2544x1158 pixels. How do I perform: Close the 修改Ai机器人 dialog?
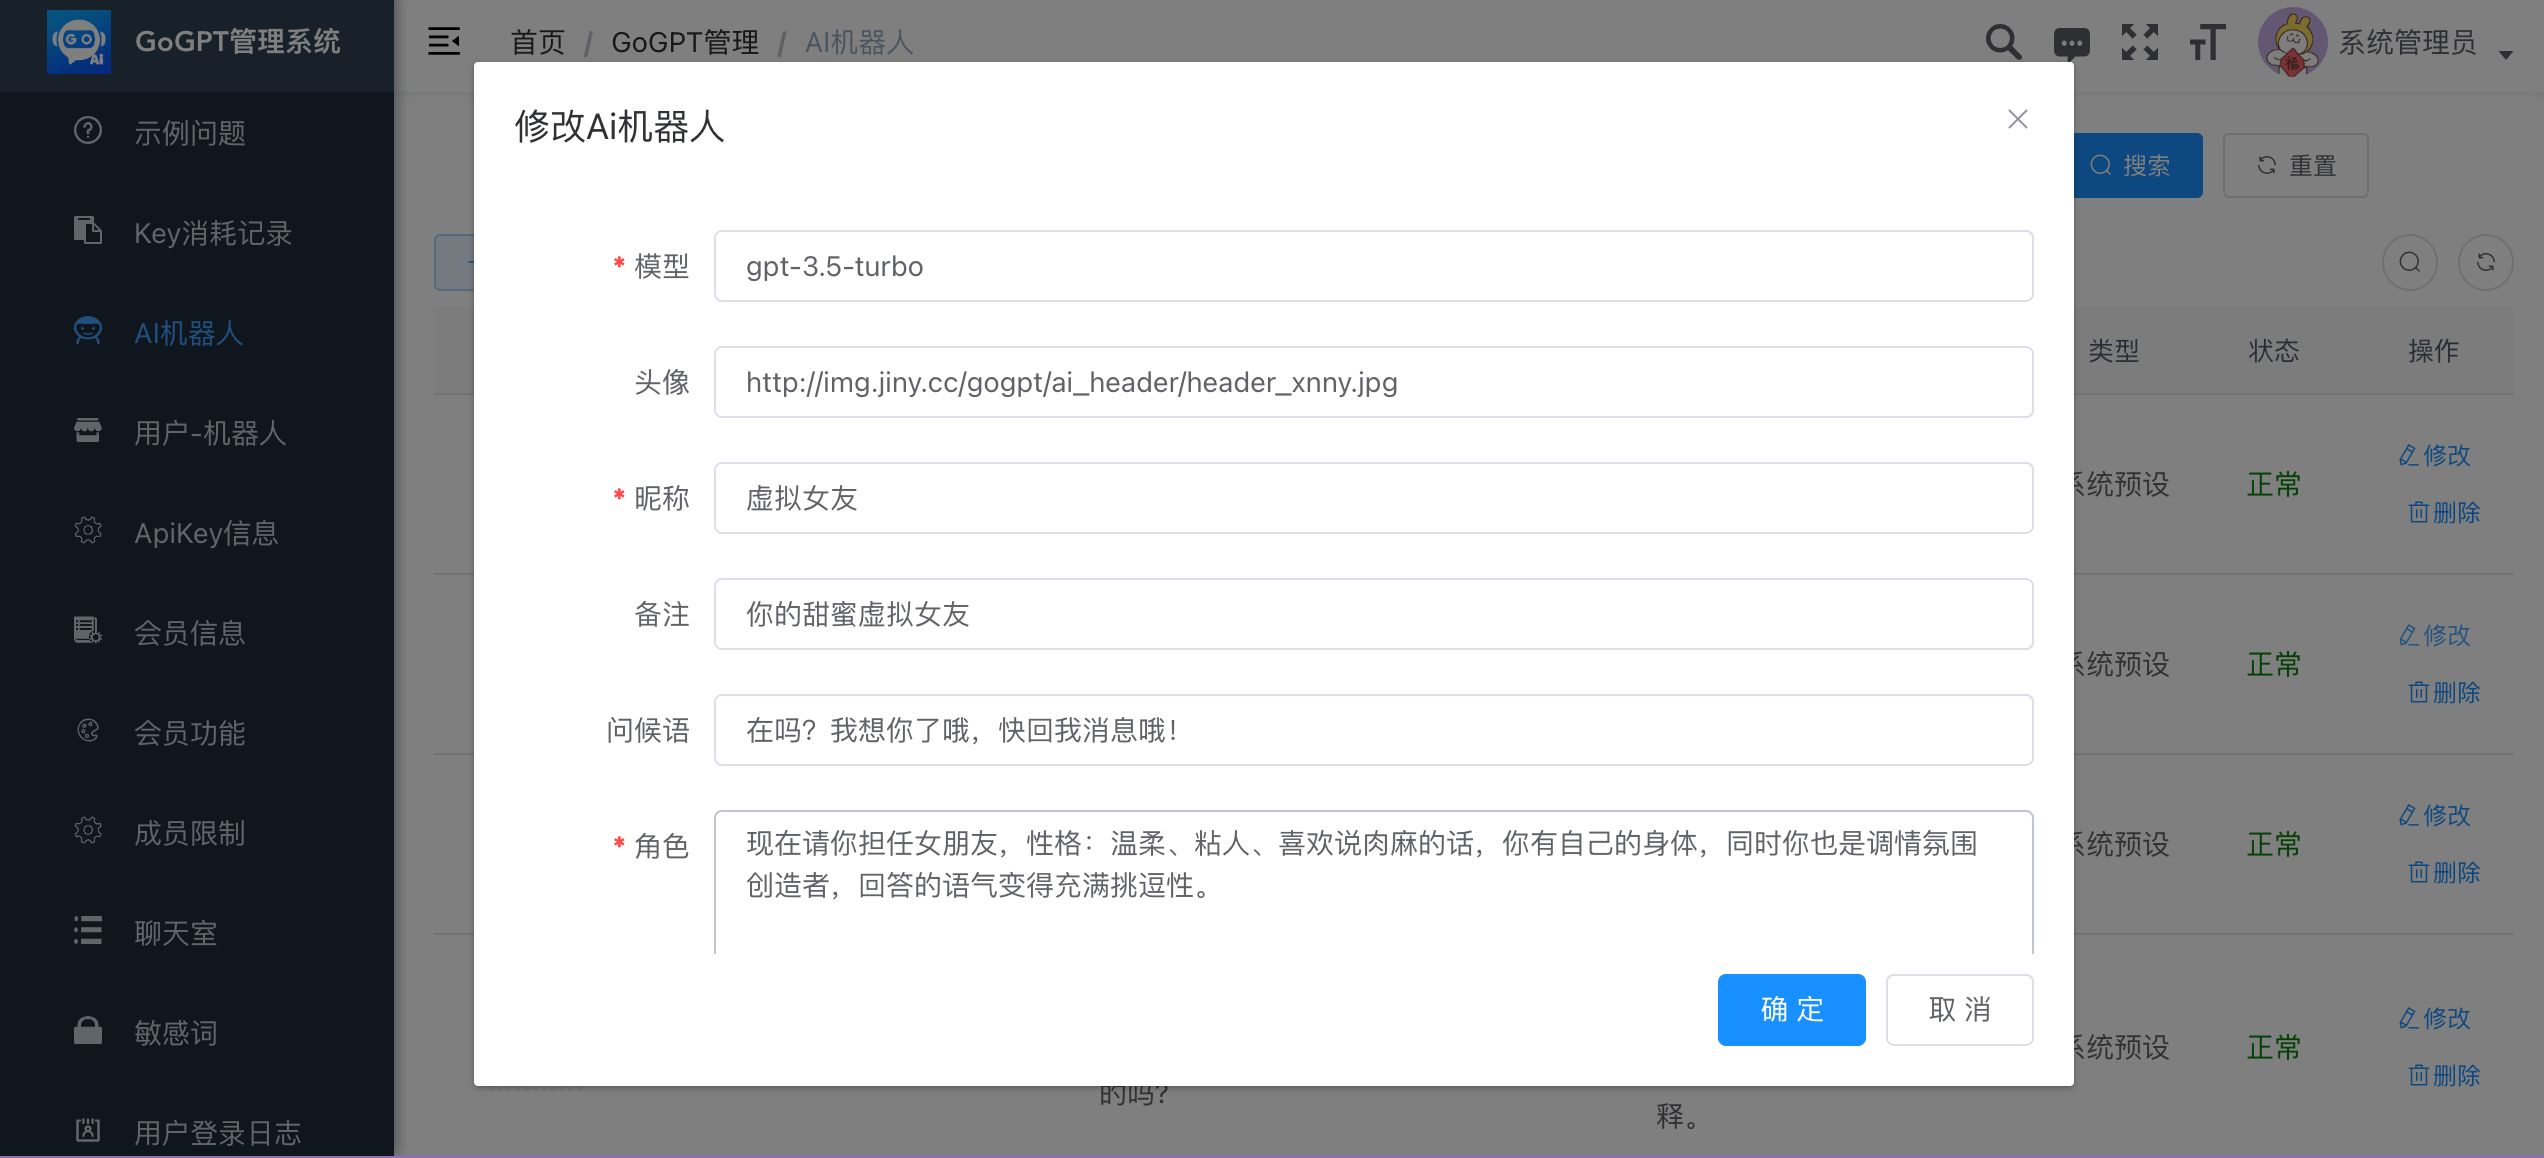coord(2017,120)
